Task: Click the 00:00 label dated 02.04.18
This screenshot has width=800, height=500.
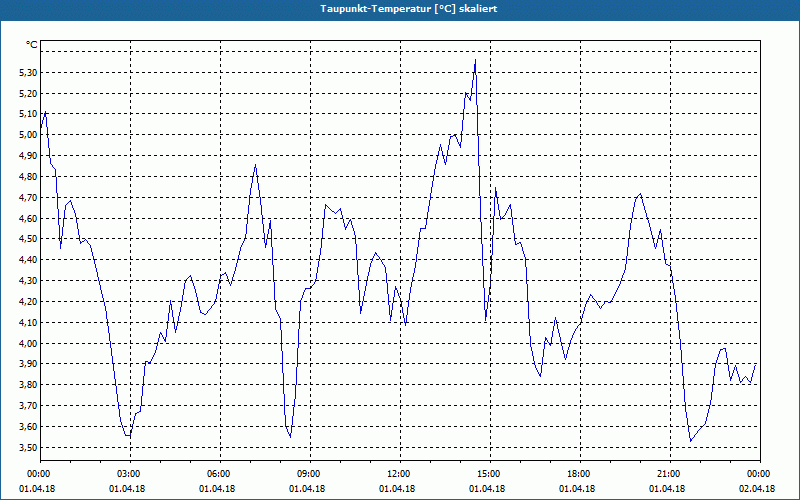Action: 759,474
